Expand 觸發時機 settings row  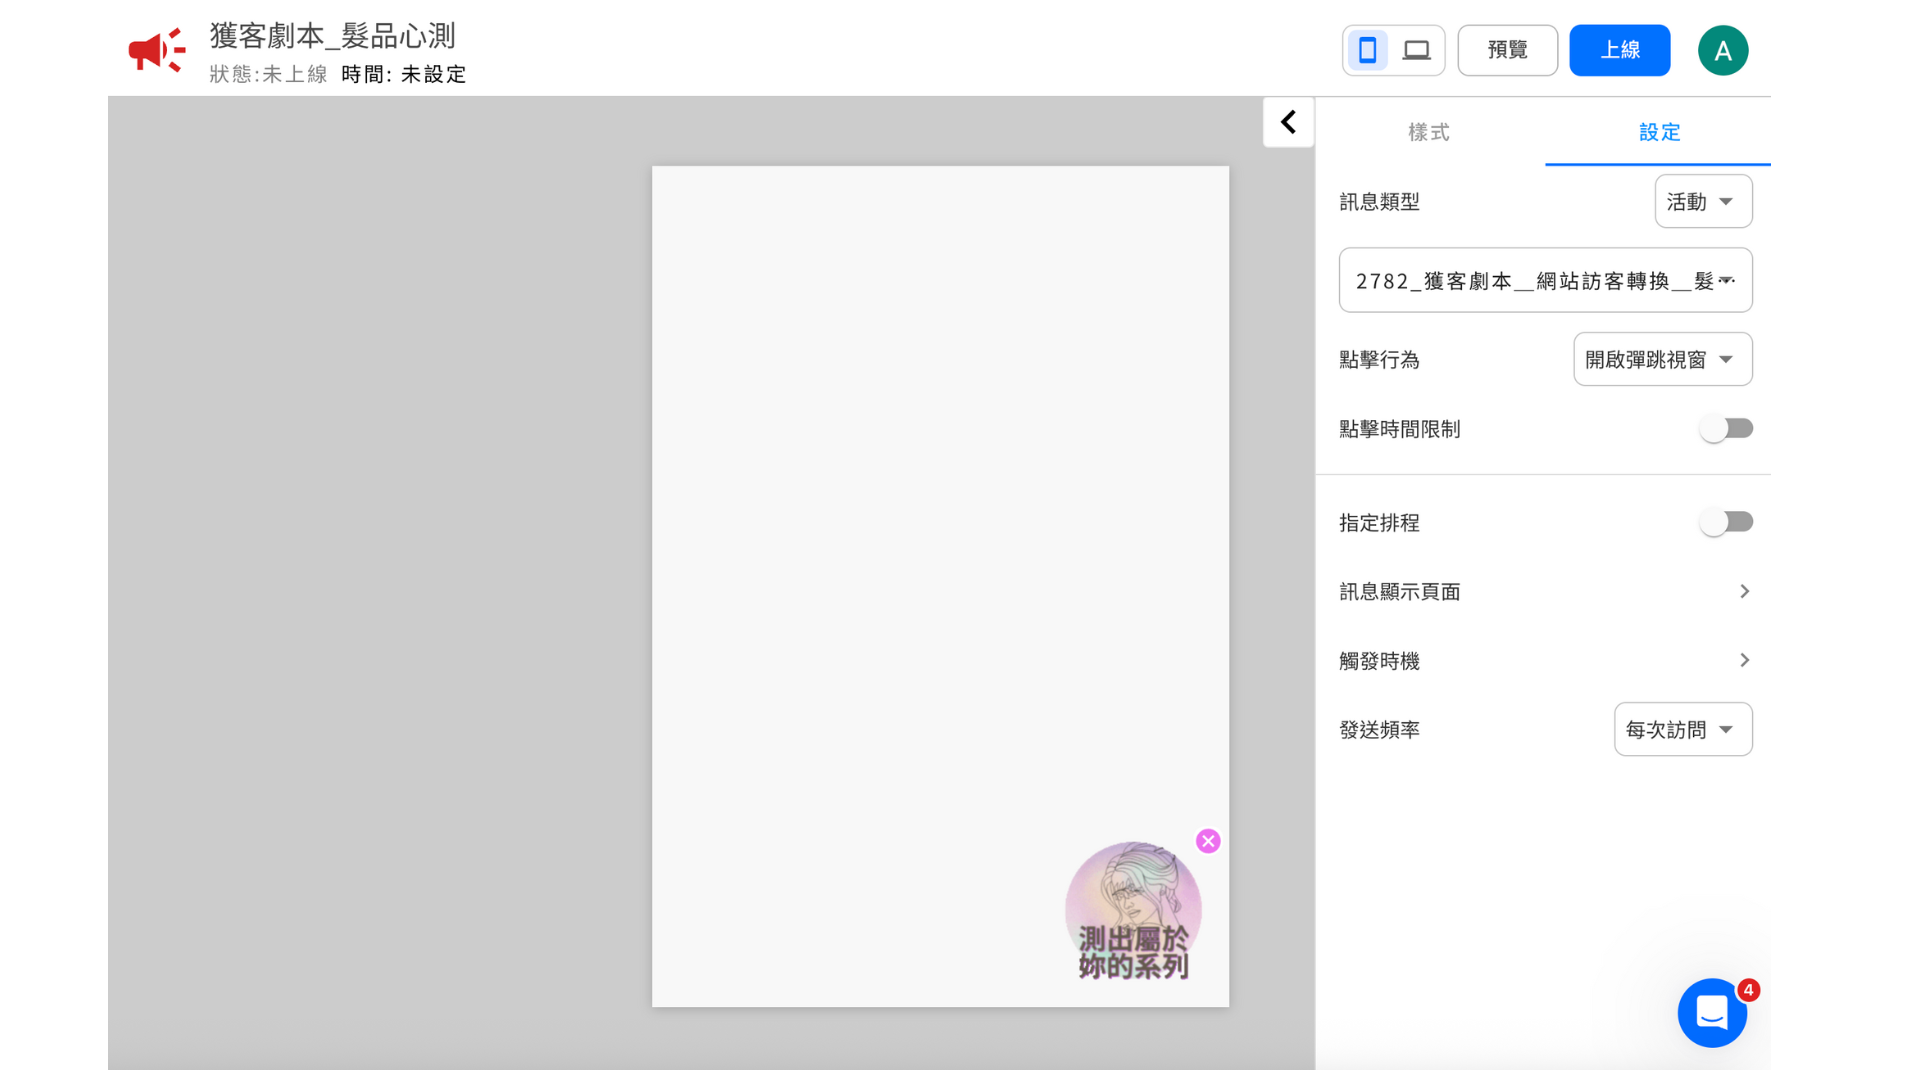[x=1545, y=661]
